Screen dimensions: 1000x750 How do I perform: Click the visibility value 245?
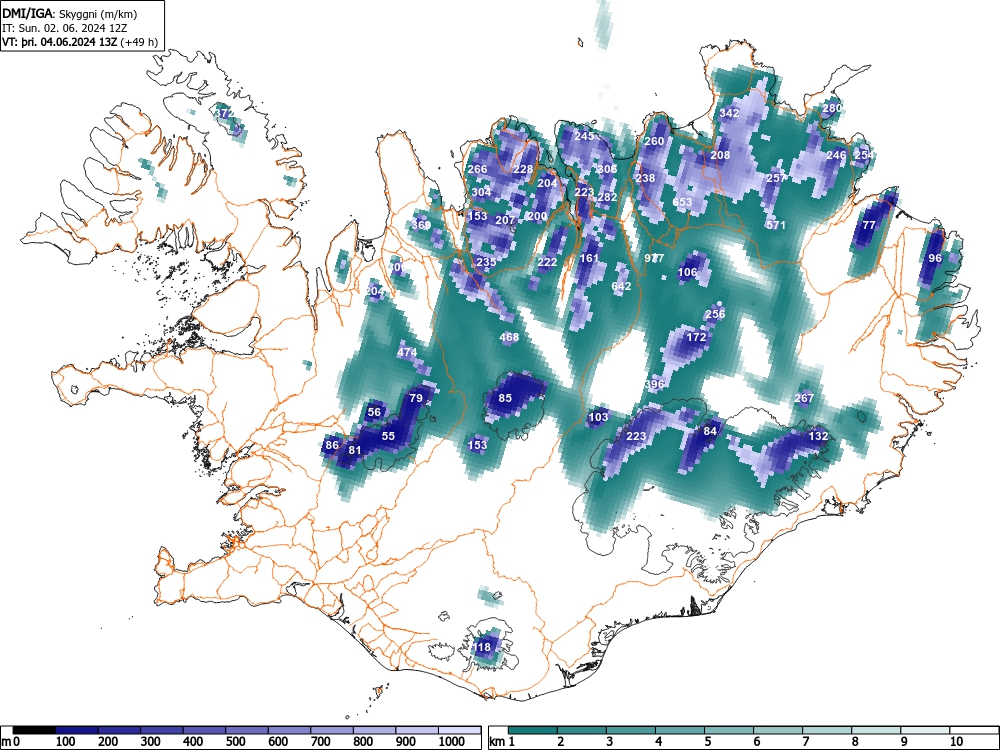tap(584, 136)
